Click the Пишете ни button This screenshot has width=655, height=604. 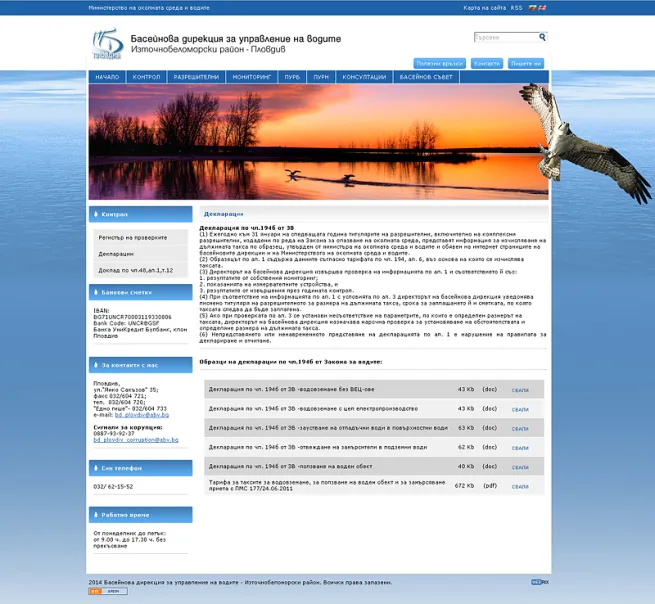(x=526, y=63)
